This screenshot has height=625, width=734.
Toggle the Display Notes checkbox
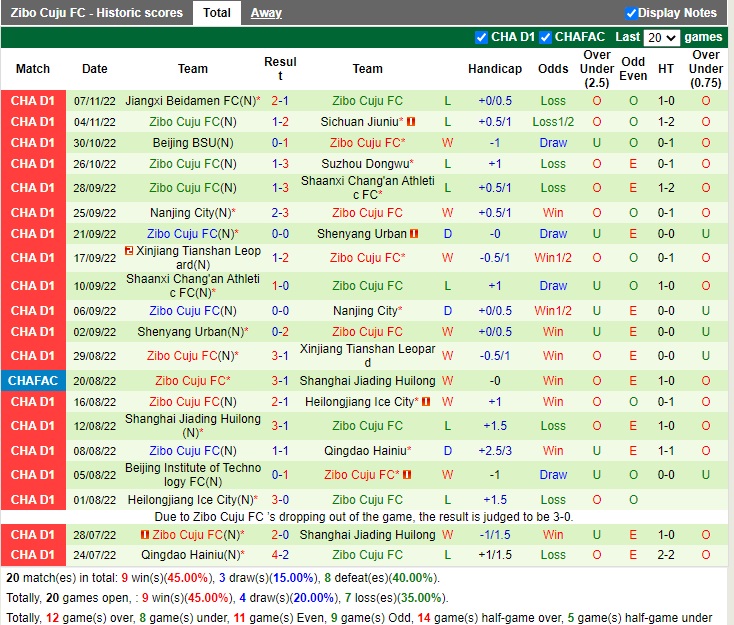(631, 13)
